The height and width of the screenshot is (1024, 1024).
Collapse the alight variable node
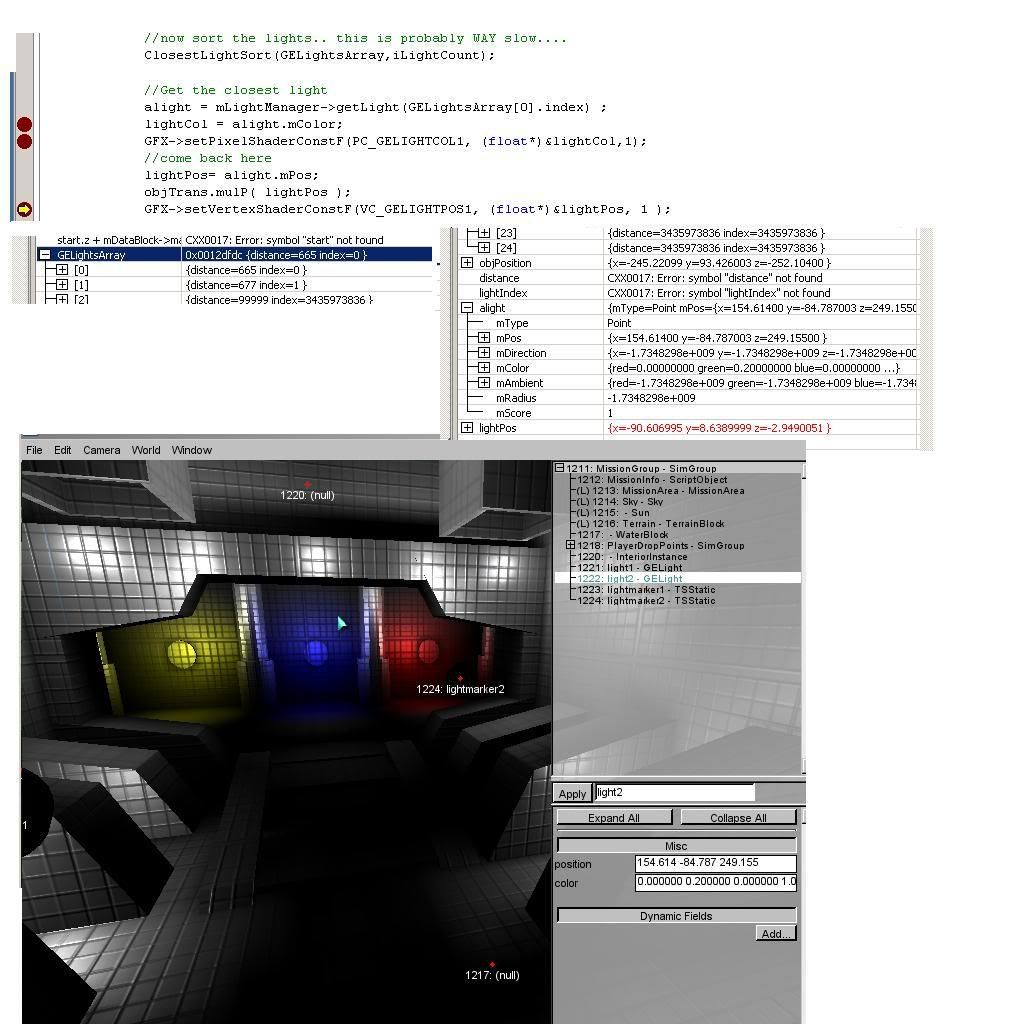[467, 308]
